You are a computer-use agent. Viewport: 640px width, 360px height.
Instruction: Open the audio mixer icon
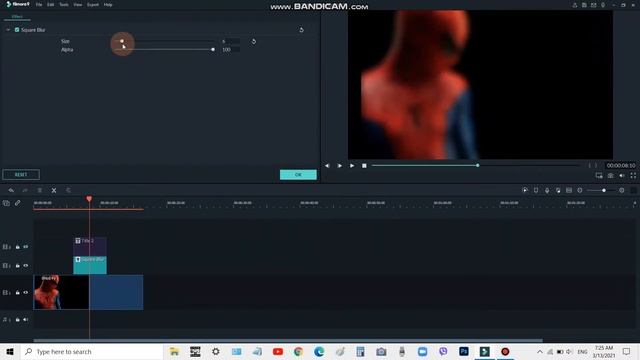pos(558,190)
